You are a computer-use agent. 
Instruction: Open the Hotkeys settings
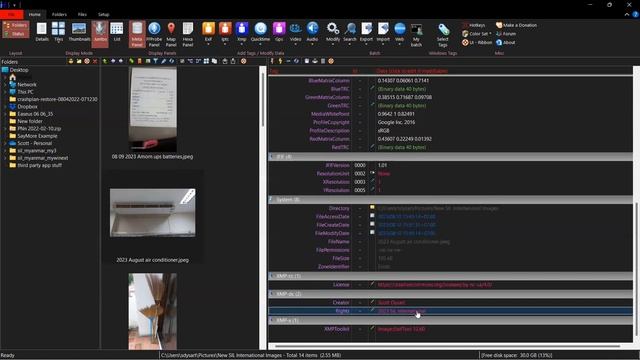tap(473, 25)
